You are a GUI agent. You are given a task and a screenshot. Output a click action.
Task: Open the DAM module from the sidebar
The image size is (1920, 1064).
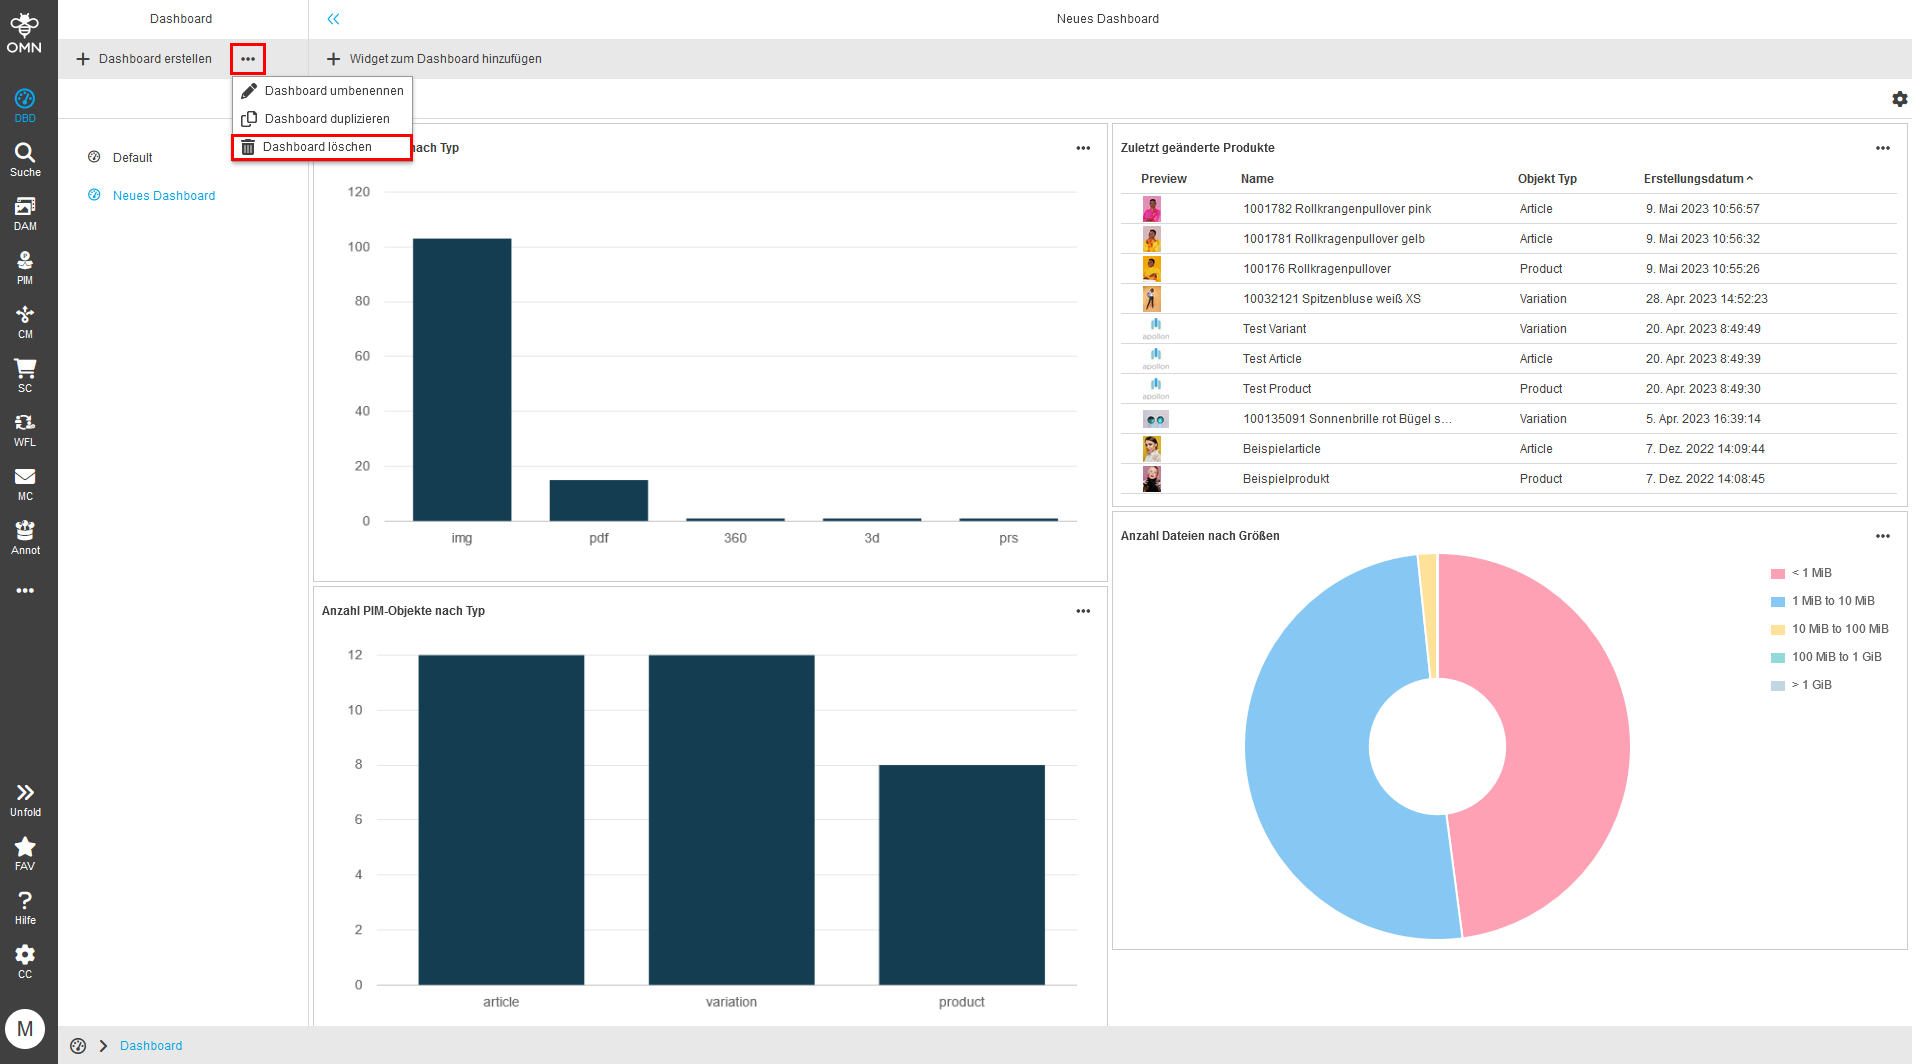click(x=25, y=212)
